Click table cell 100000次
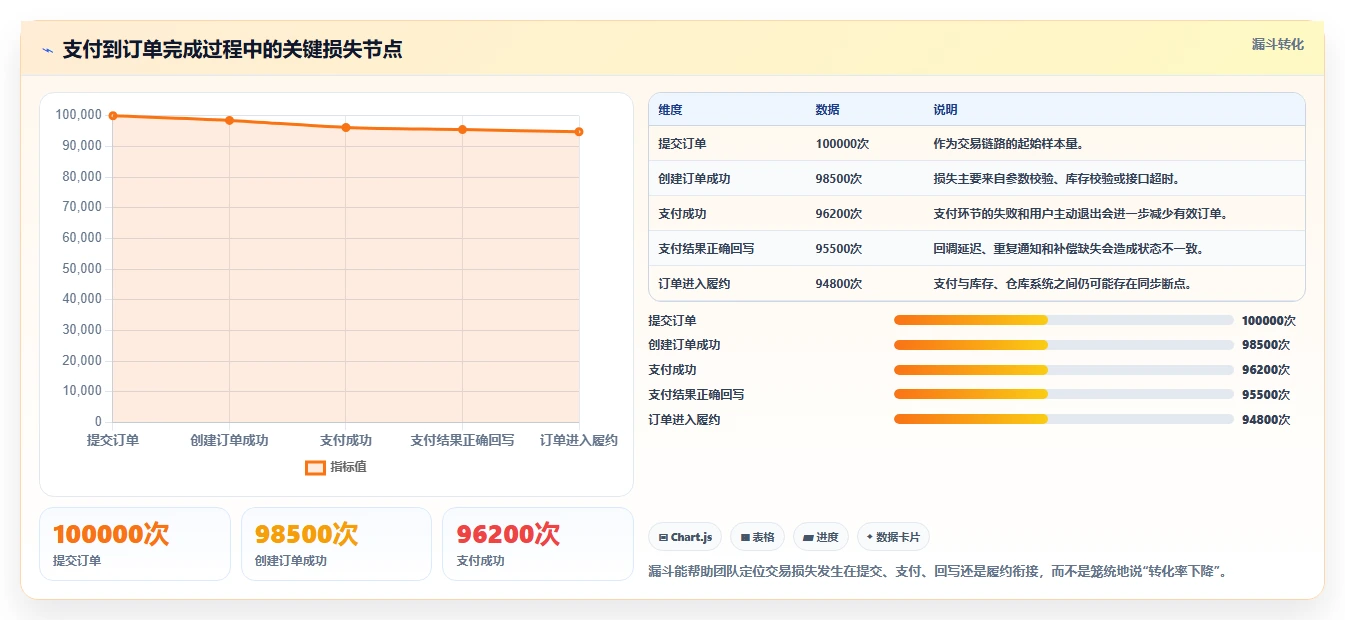This screenshot has width=1345, height=620. [842, 144]
